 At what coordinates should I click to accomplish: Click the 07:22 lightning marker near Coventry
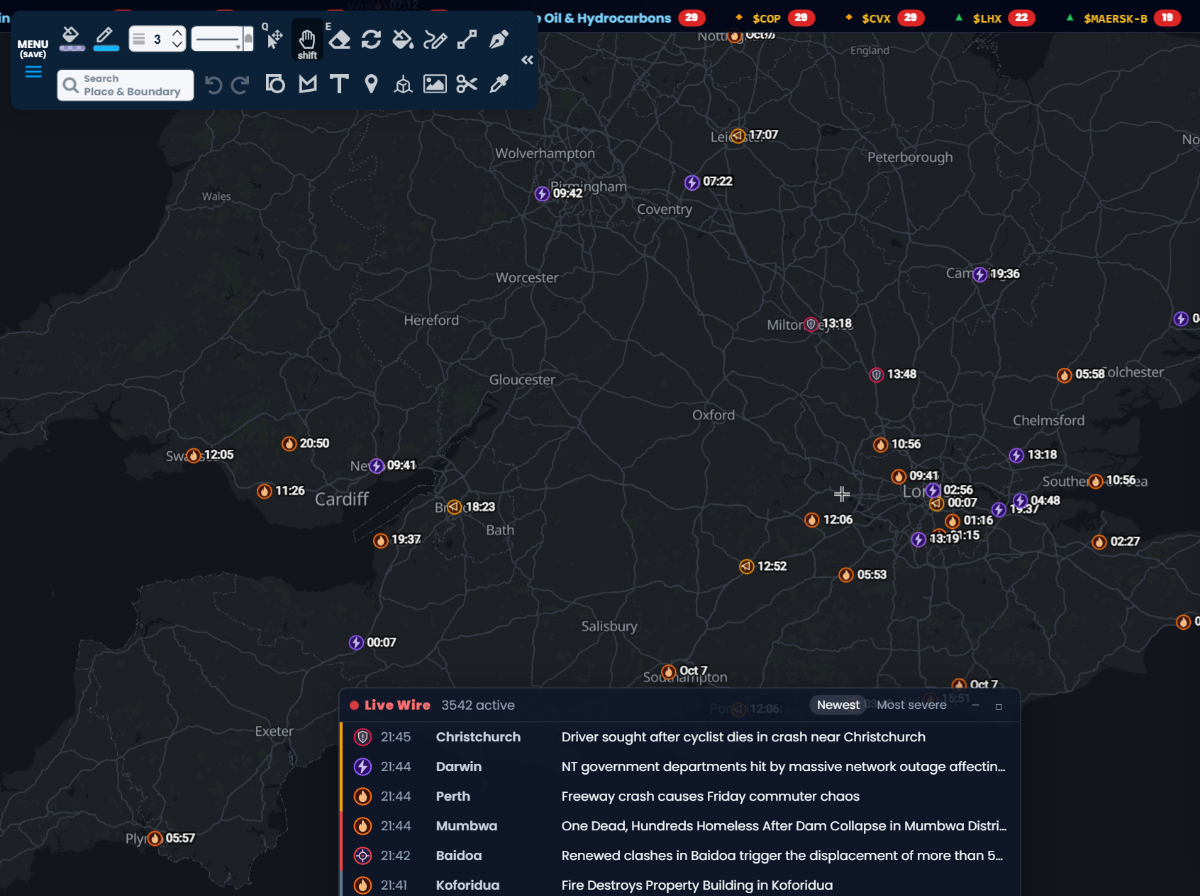tap(692, 182)
